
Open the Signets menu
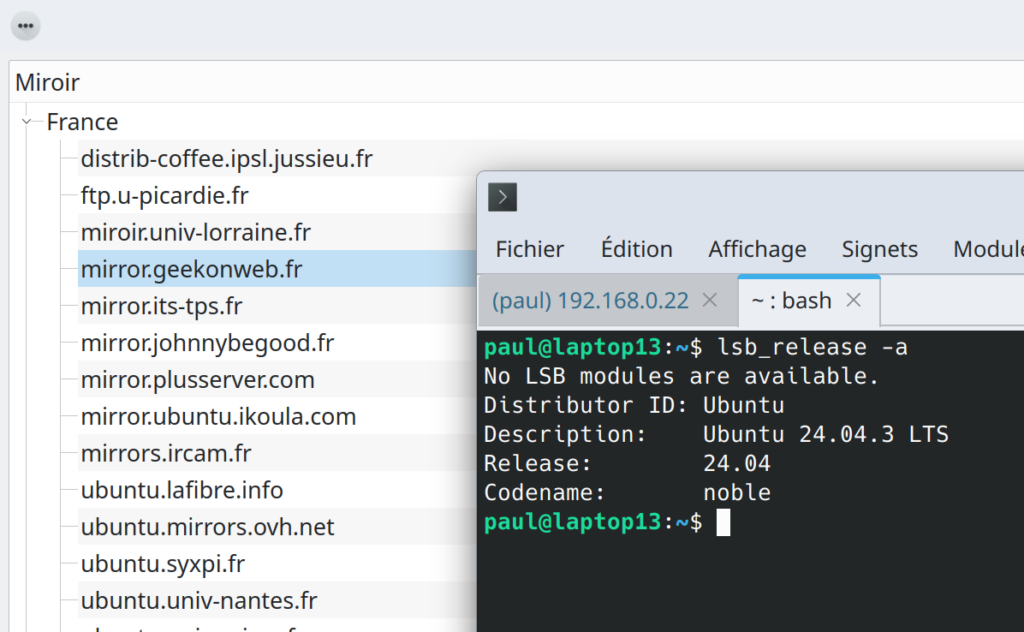point(880,249)
